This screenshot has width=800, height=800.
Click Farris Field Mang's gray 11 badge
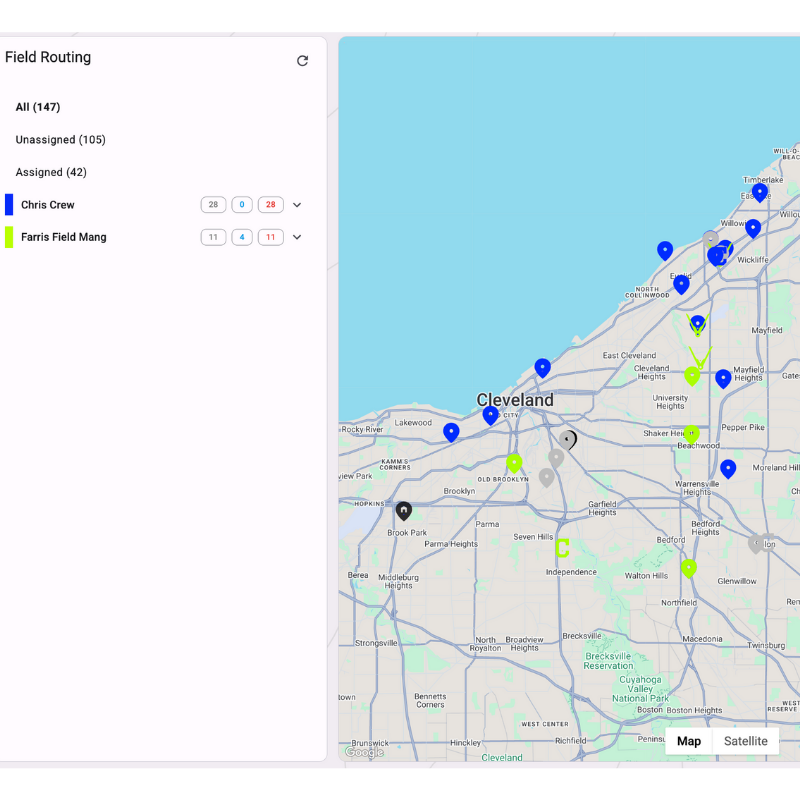(213, 237)
